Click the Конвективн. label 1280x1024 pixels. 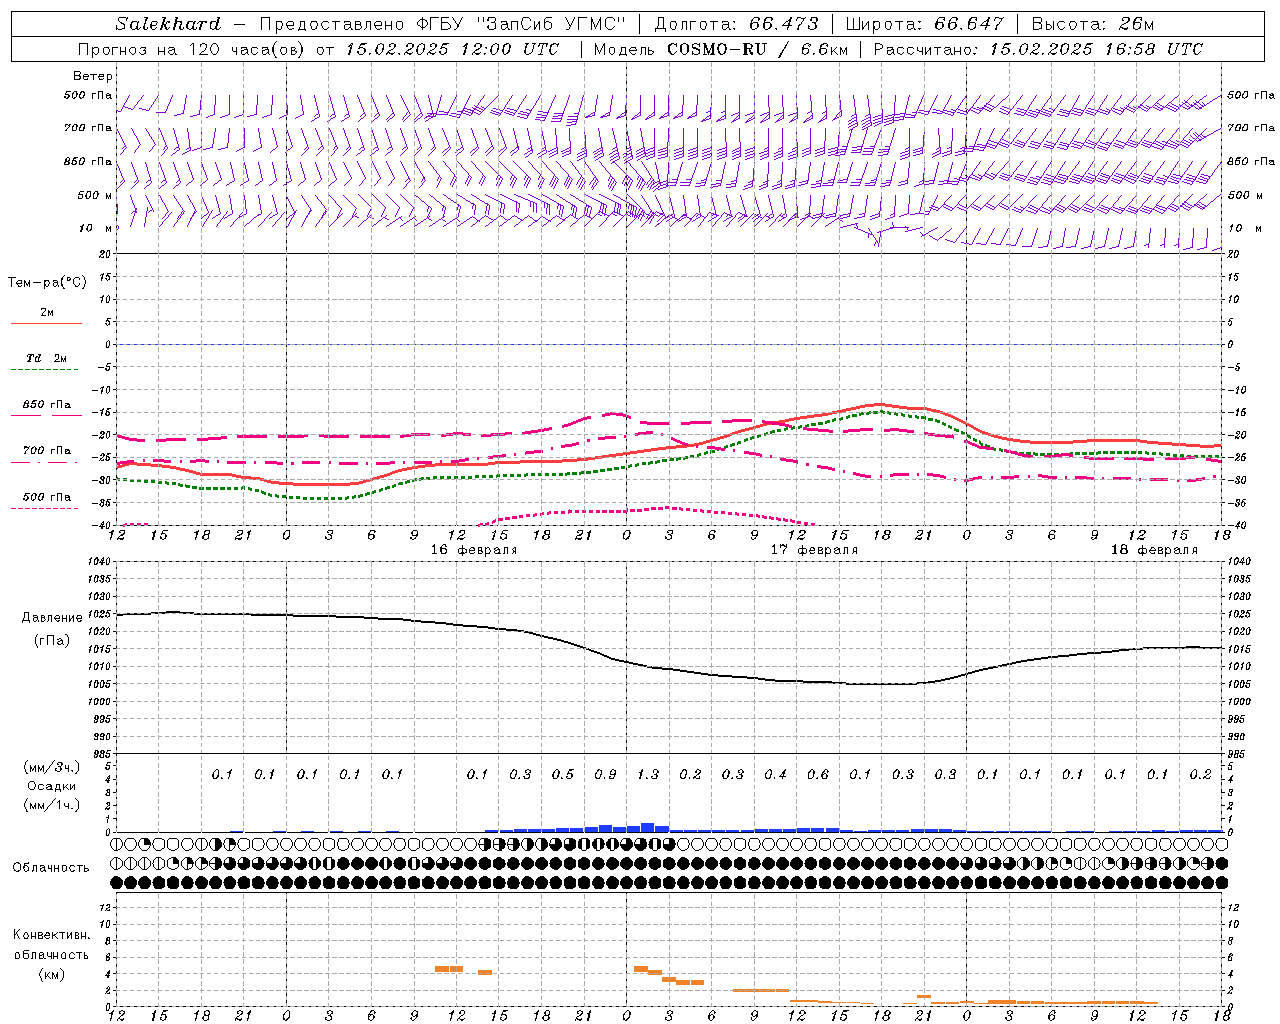pos(52,935)
